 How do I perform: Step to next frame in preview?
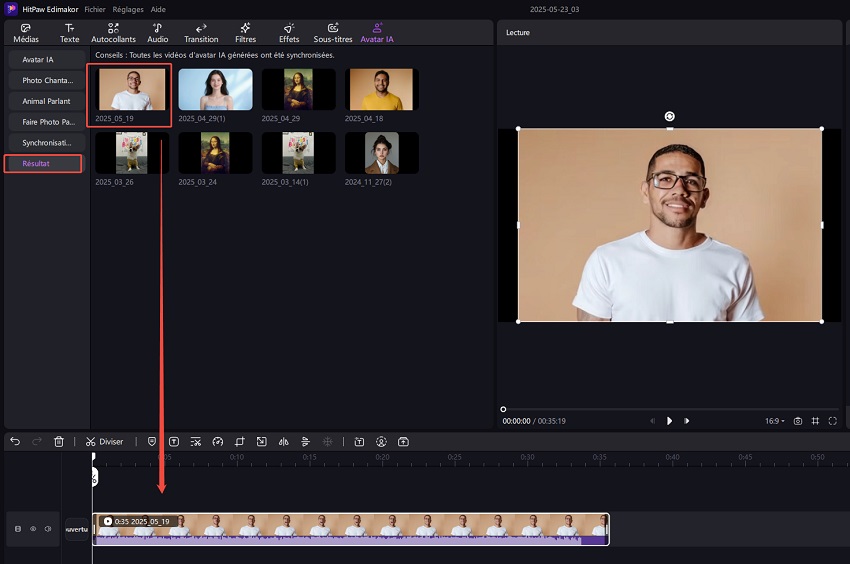pyautogui.click(x=687, y=421)
